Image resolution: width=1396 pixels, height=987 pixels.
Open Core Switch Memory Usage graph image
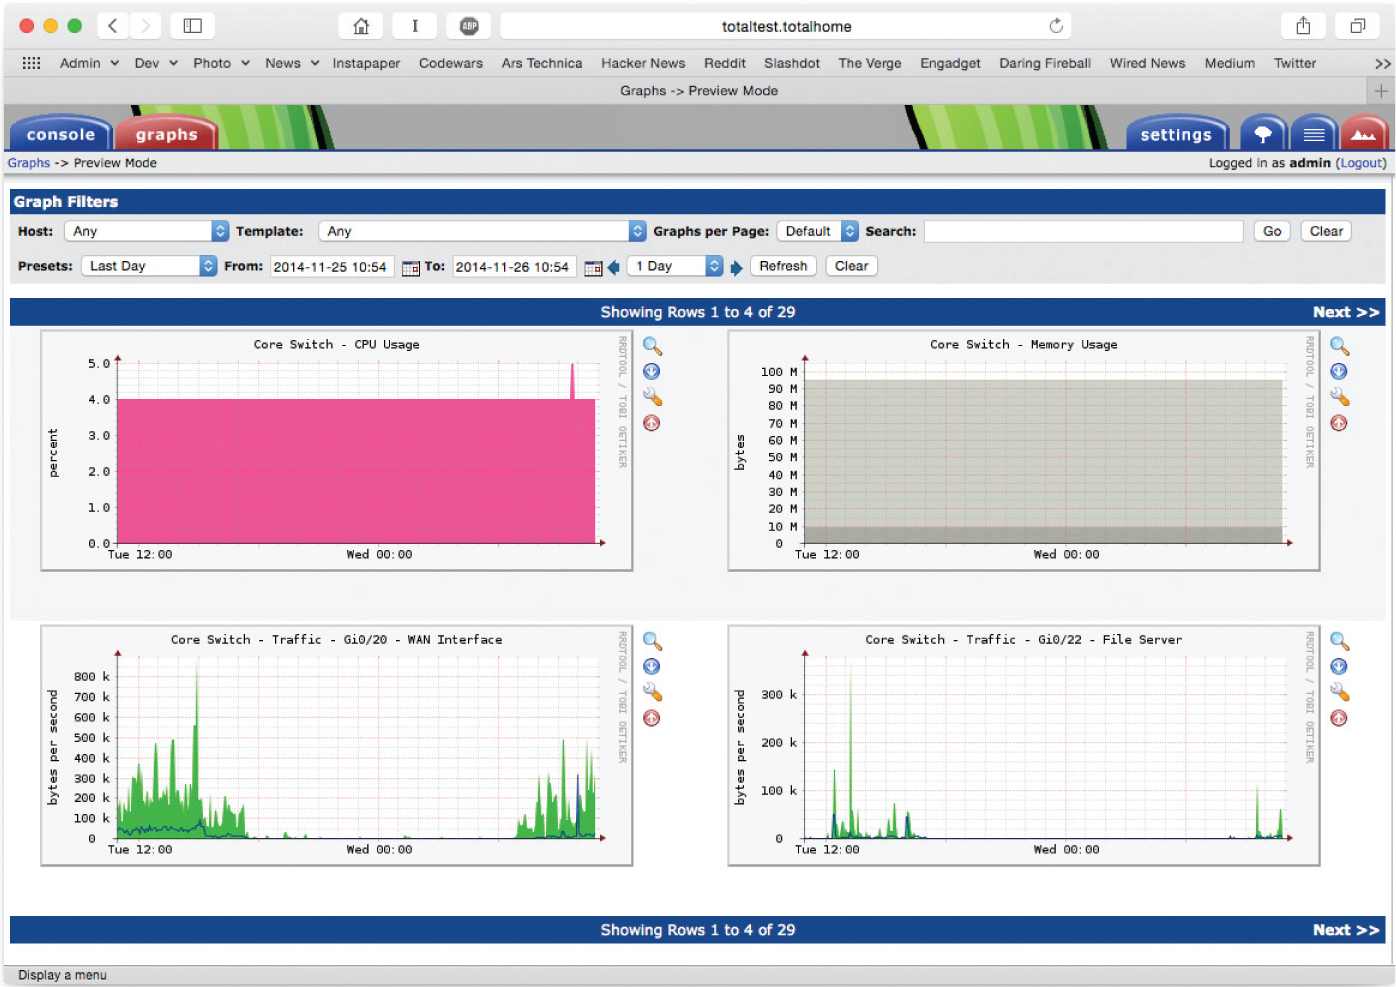point(1024,451)
